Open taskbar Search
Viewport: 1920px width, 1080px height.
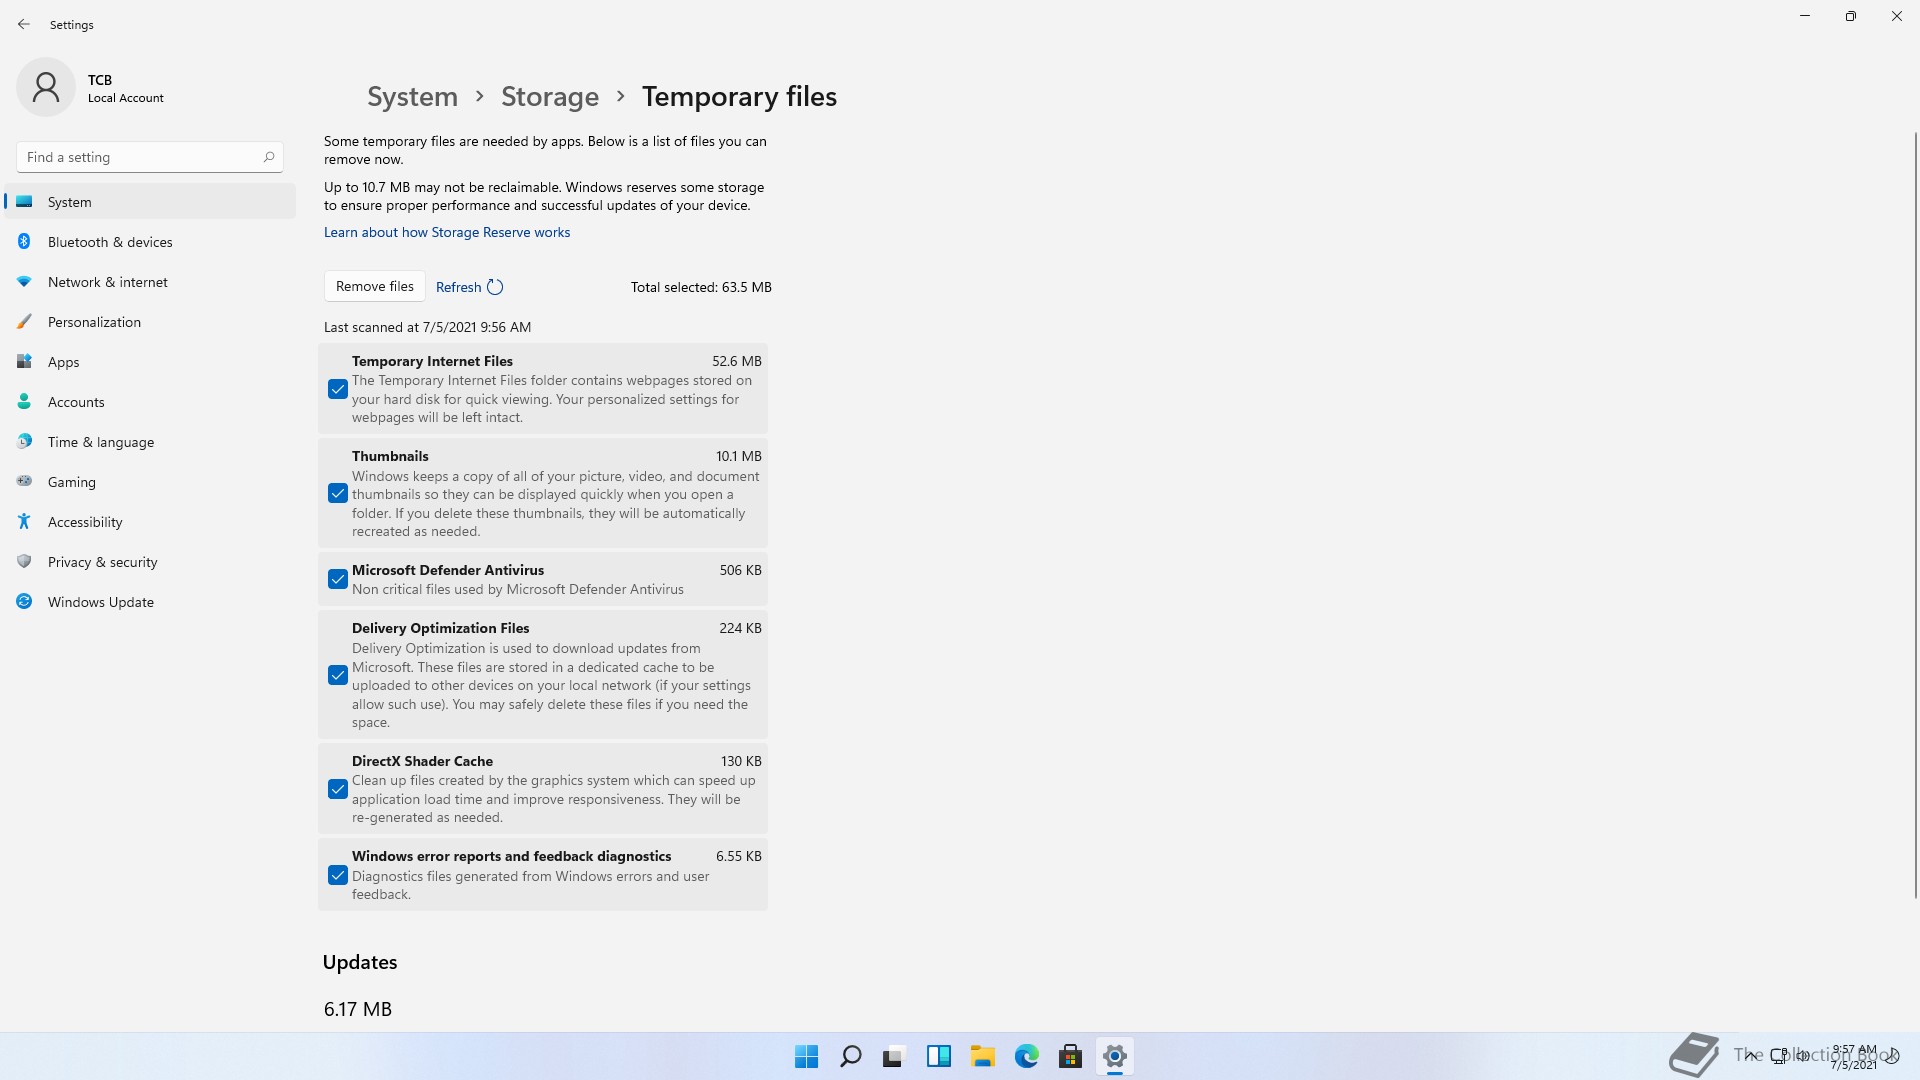(850, 1056)
